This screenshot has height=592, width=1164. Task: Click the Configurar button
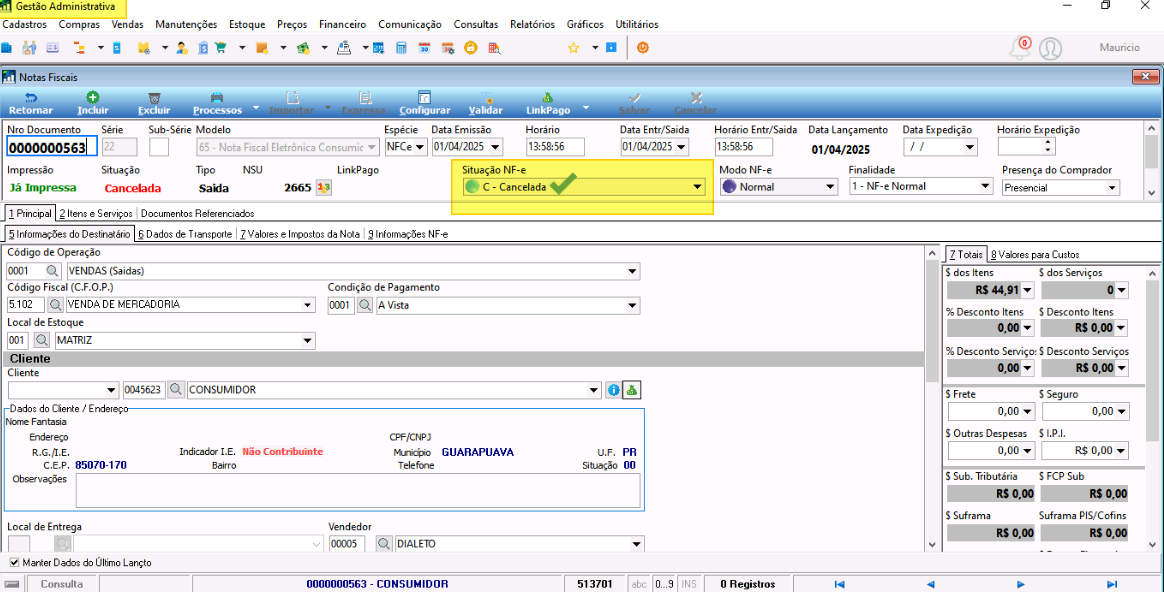tap(425, 103)
